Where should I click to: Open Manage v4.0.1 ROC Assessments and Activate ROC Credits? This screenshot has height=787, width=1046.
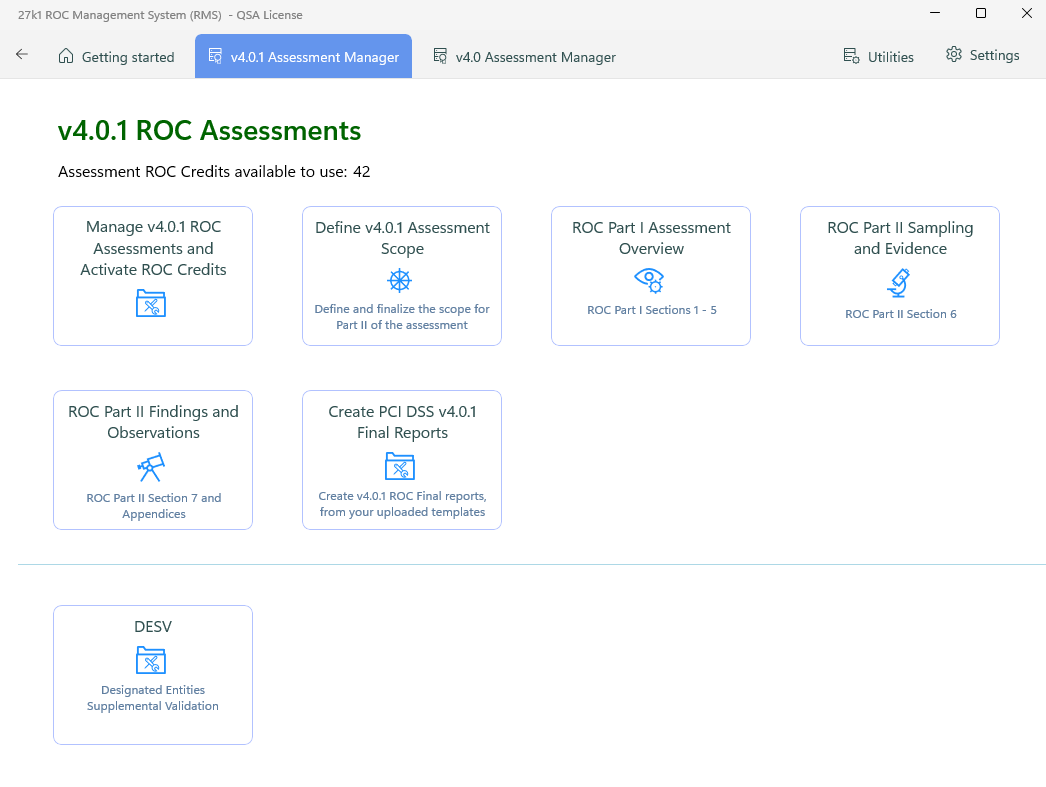pyautogui.click(x=153, y=248)
